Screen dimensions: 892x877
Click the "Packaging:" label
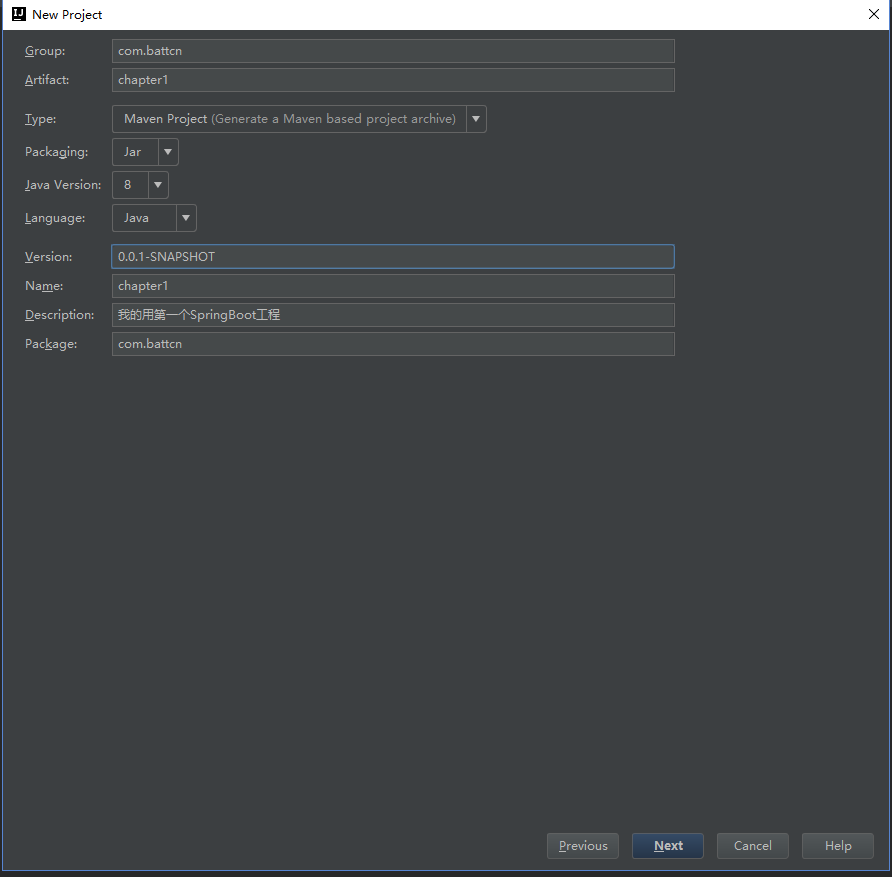tap(56, 152)
